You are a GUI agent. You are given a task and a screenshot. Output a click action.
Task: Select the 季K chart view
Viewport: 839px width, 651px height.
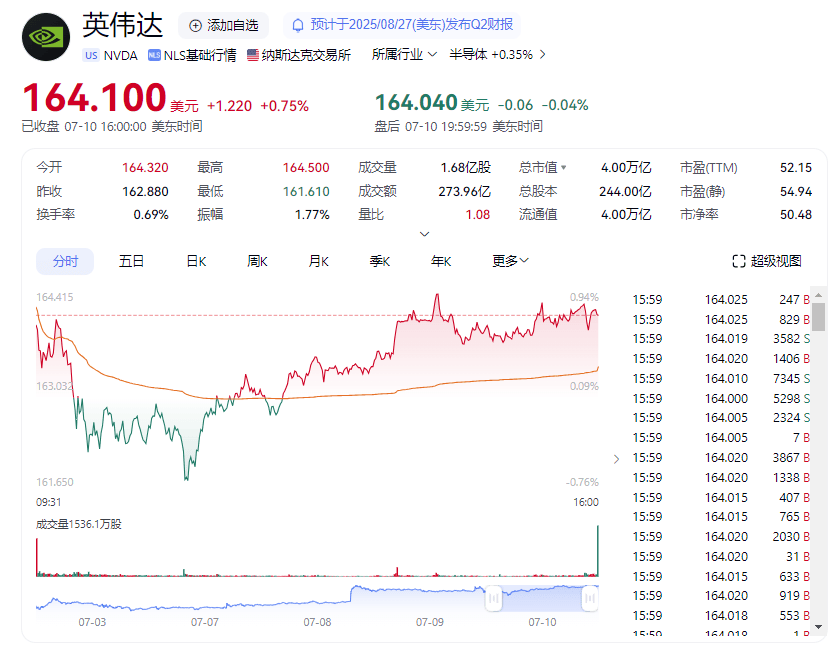378,260
